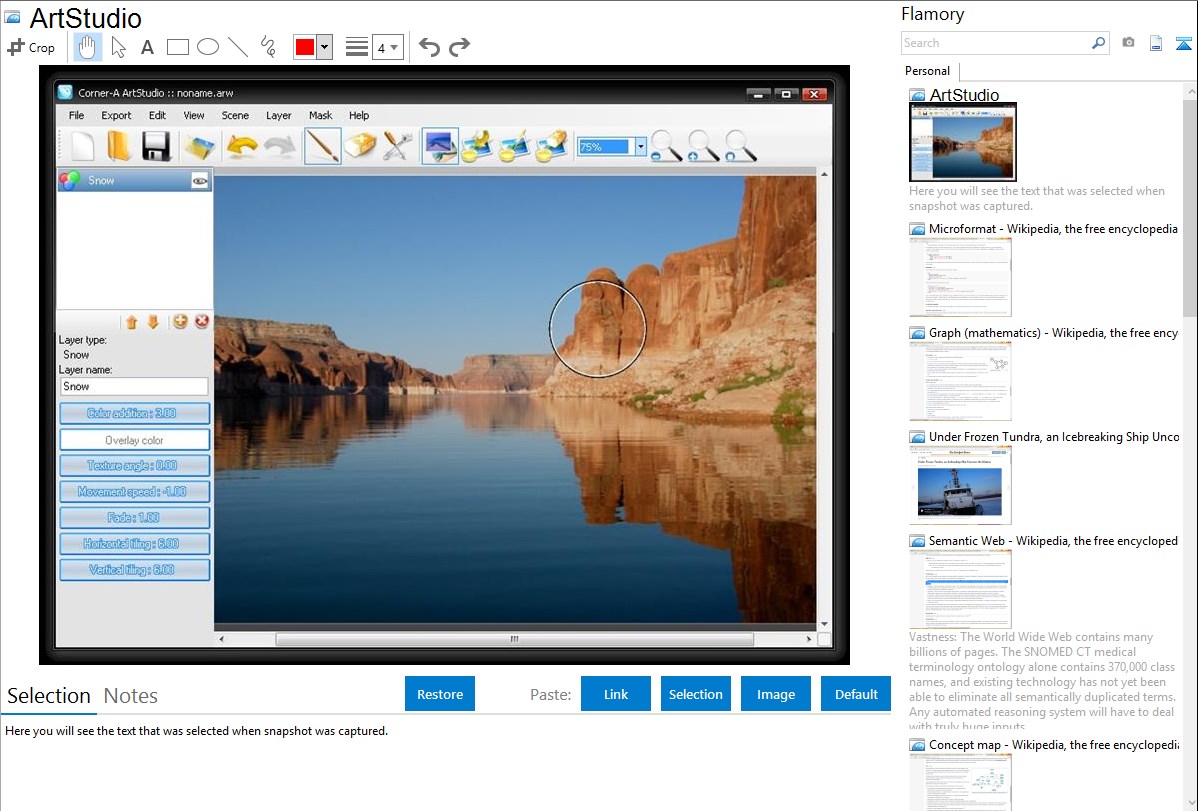Click the redo arrow
Image resolution: width=1198 pixels, height=811 pixels.
(x=459, y=47)
